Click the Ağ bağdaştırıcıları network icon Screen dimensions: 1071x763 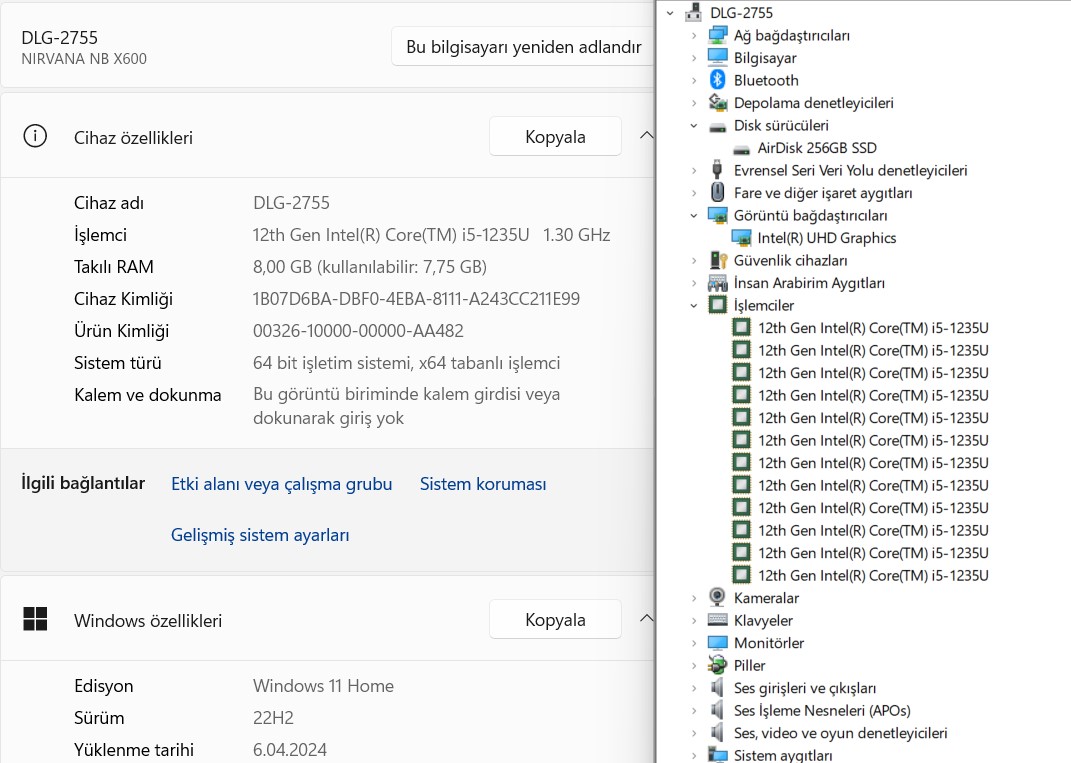[717, 35]
